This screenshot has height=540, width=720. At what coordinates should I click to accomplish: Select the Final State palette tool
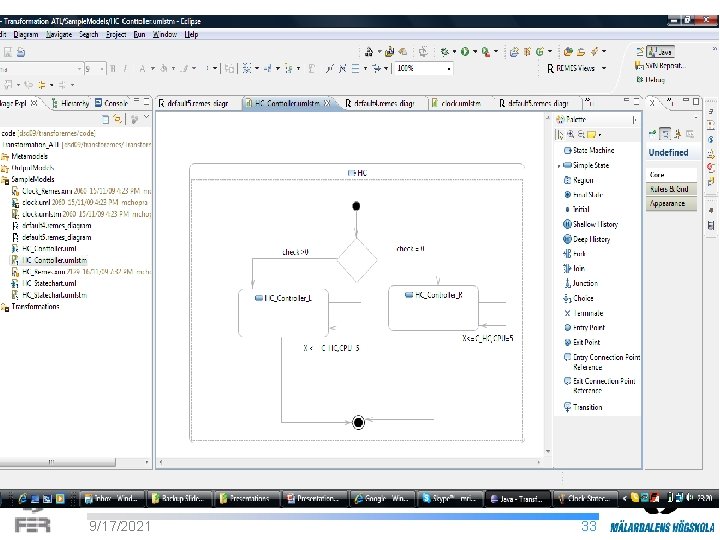[x=583, y=195]
